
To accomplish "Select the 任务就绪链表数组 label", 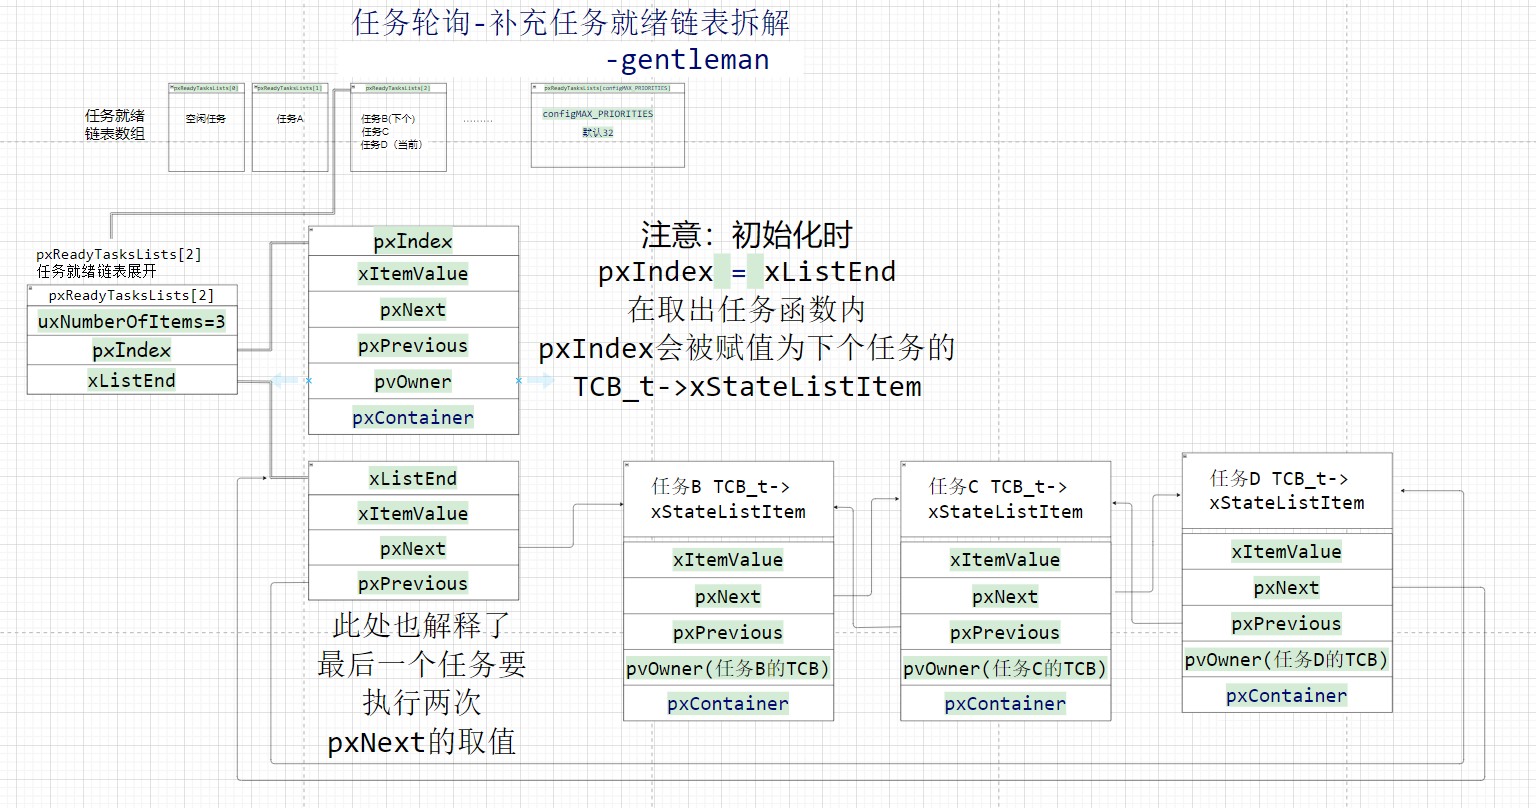I will coord(115,125).
